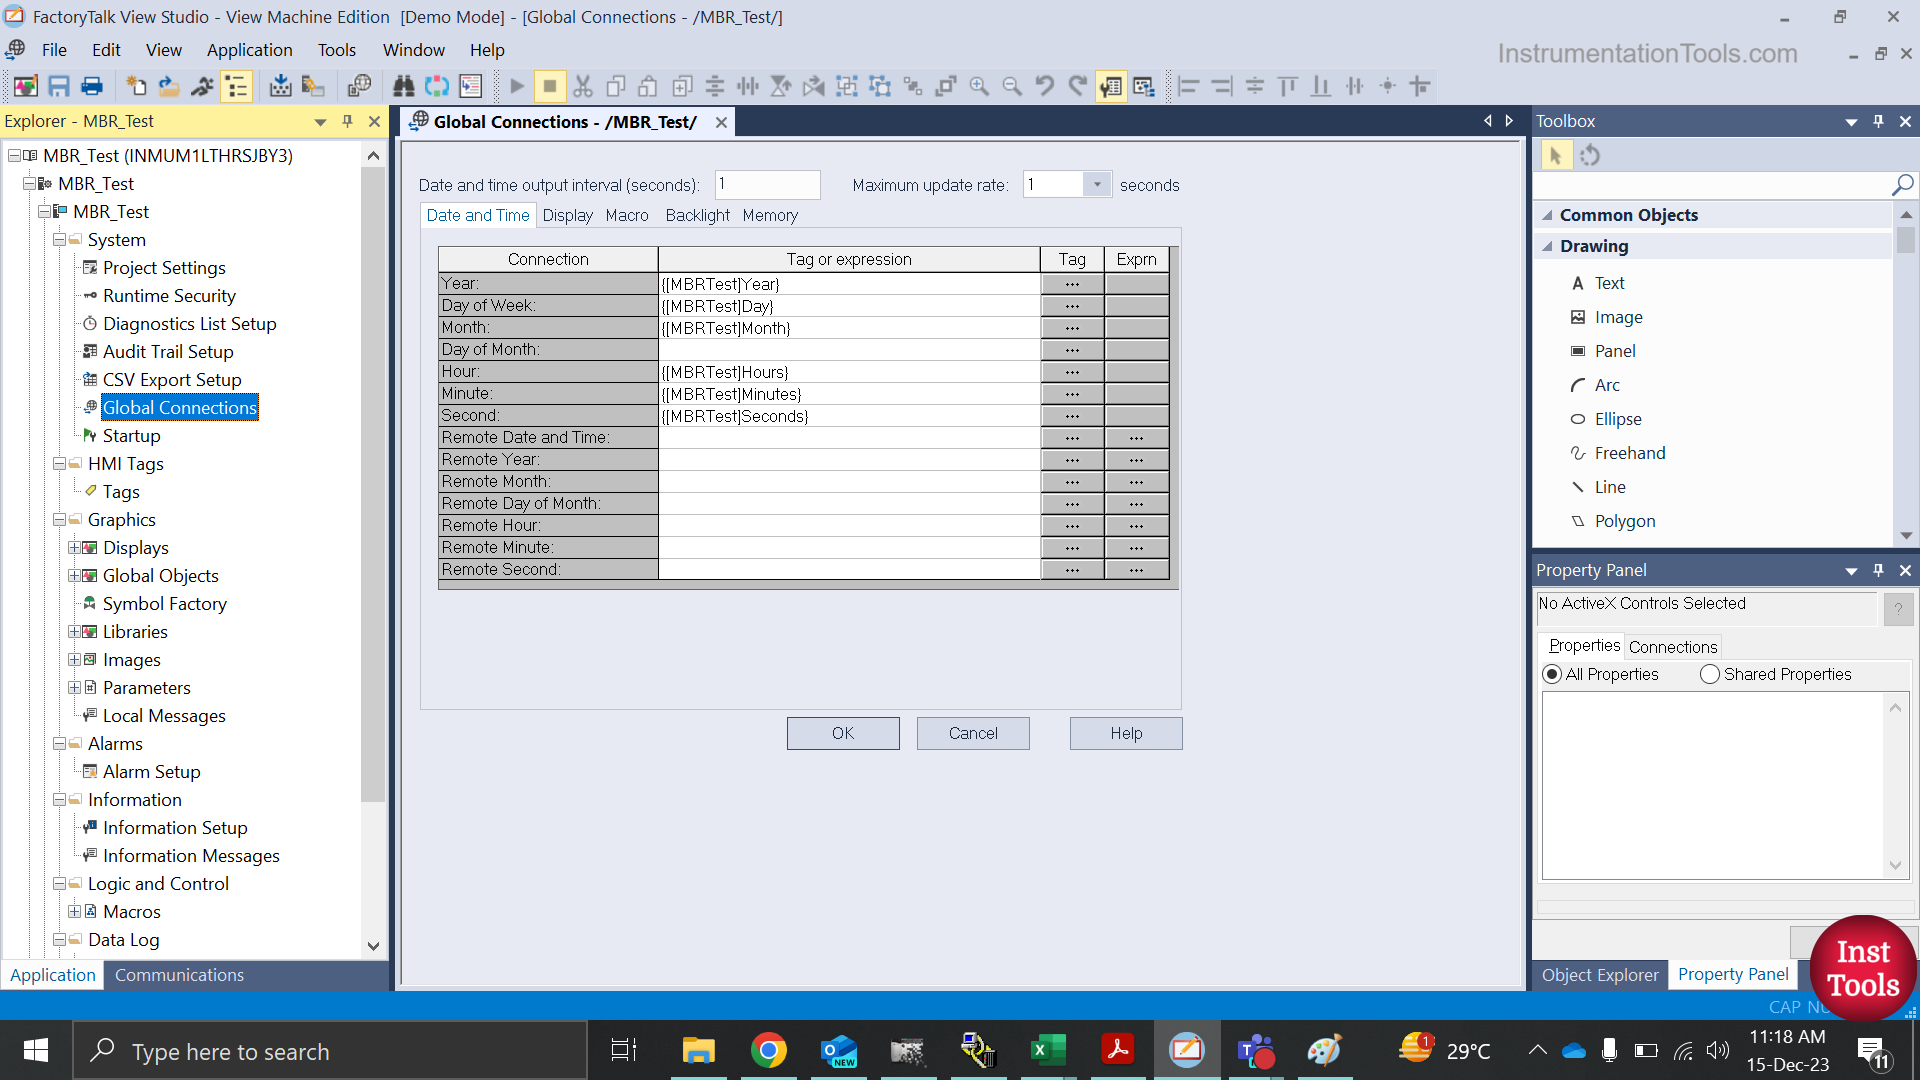Viewport: 1920px width, 1080px height.
Task: Toggle the Explorer tree view toolbar icon
Action: (236, 86)
